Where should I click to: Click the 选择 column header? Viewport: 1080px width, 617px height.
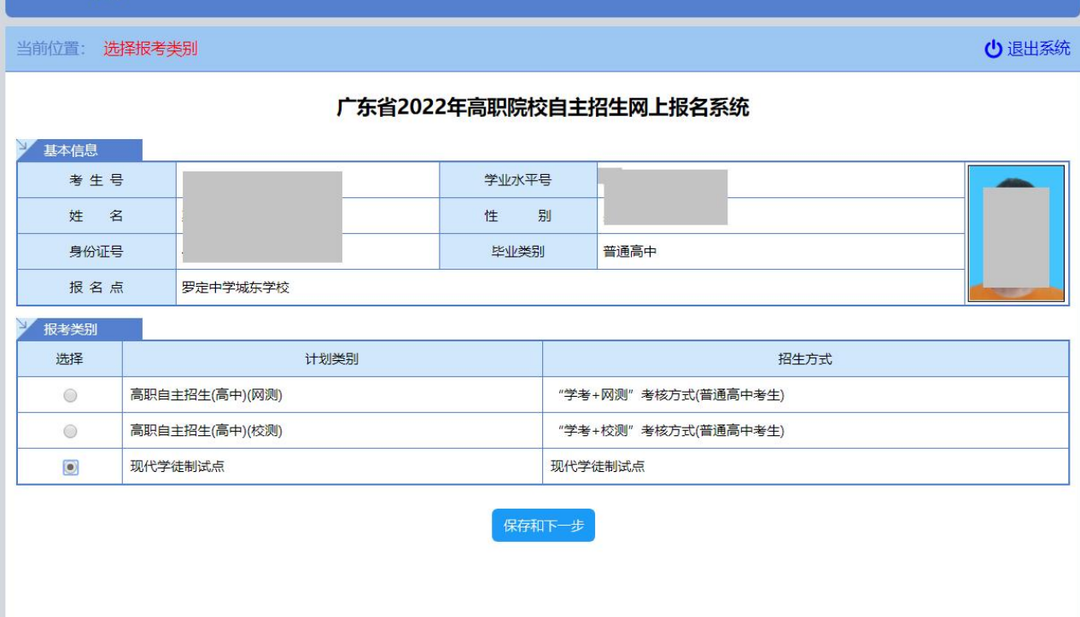coord(70,359)
